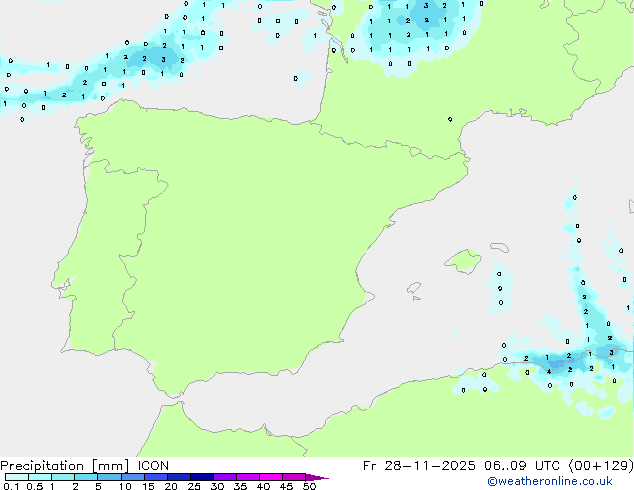
Task: Click the 20–25 mm legend color swatch
Action: (x=178, y=477)
